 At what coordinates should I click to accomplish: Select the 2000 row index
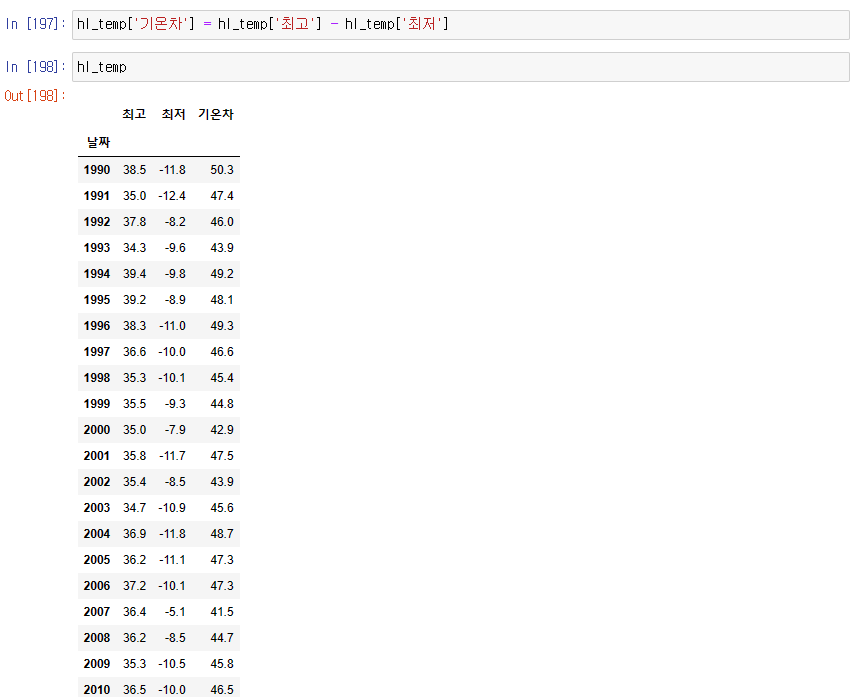tap(97, 430)
